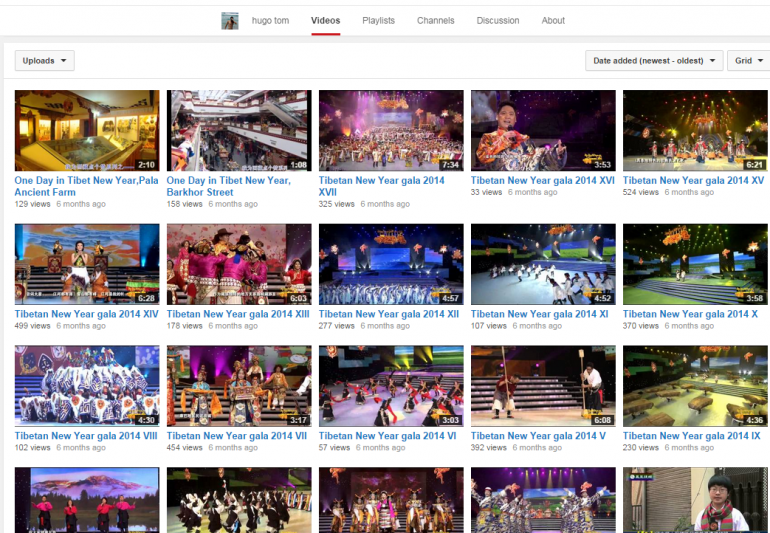
Task: Open gala 2014 IX video thumbnail
Action: [x=695, y=386]
